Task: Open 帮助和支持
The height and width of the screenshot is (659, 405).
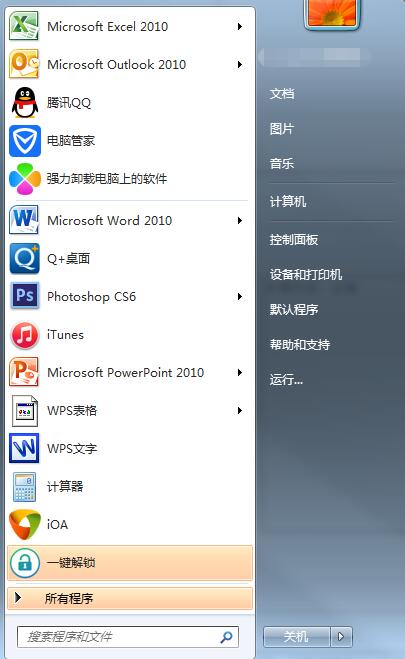Action: (300, 345)
